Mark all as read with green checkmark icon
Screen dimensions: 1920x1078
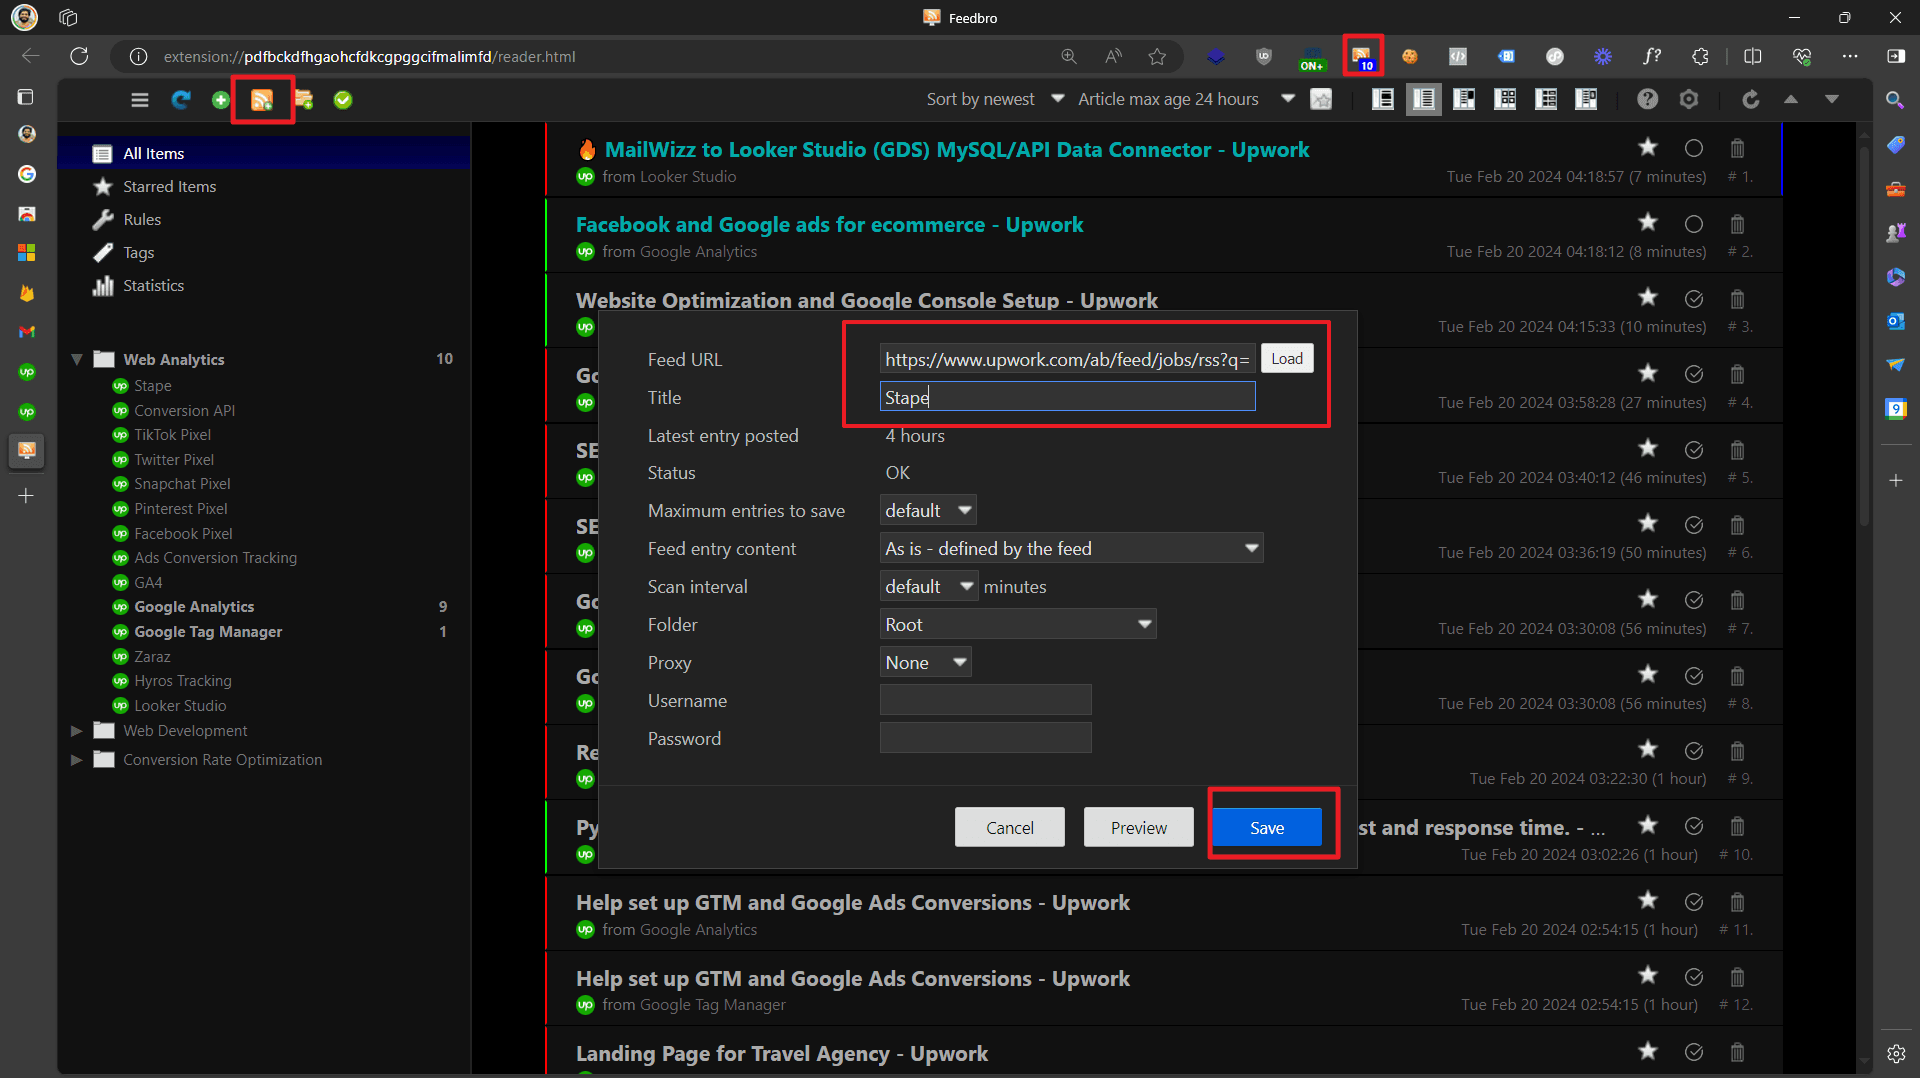(343, 100)
